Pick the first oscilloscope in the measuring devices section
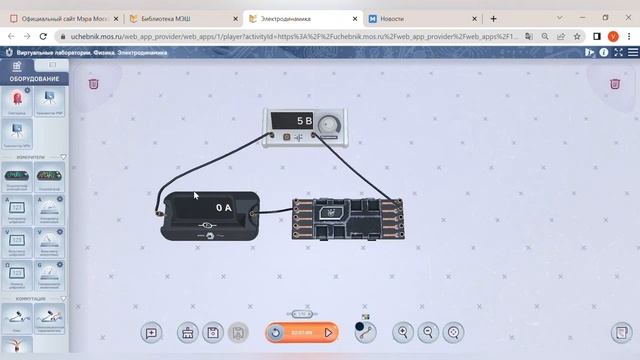Screen dimensions: 640x360 [x=17, y=177]
